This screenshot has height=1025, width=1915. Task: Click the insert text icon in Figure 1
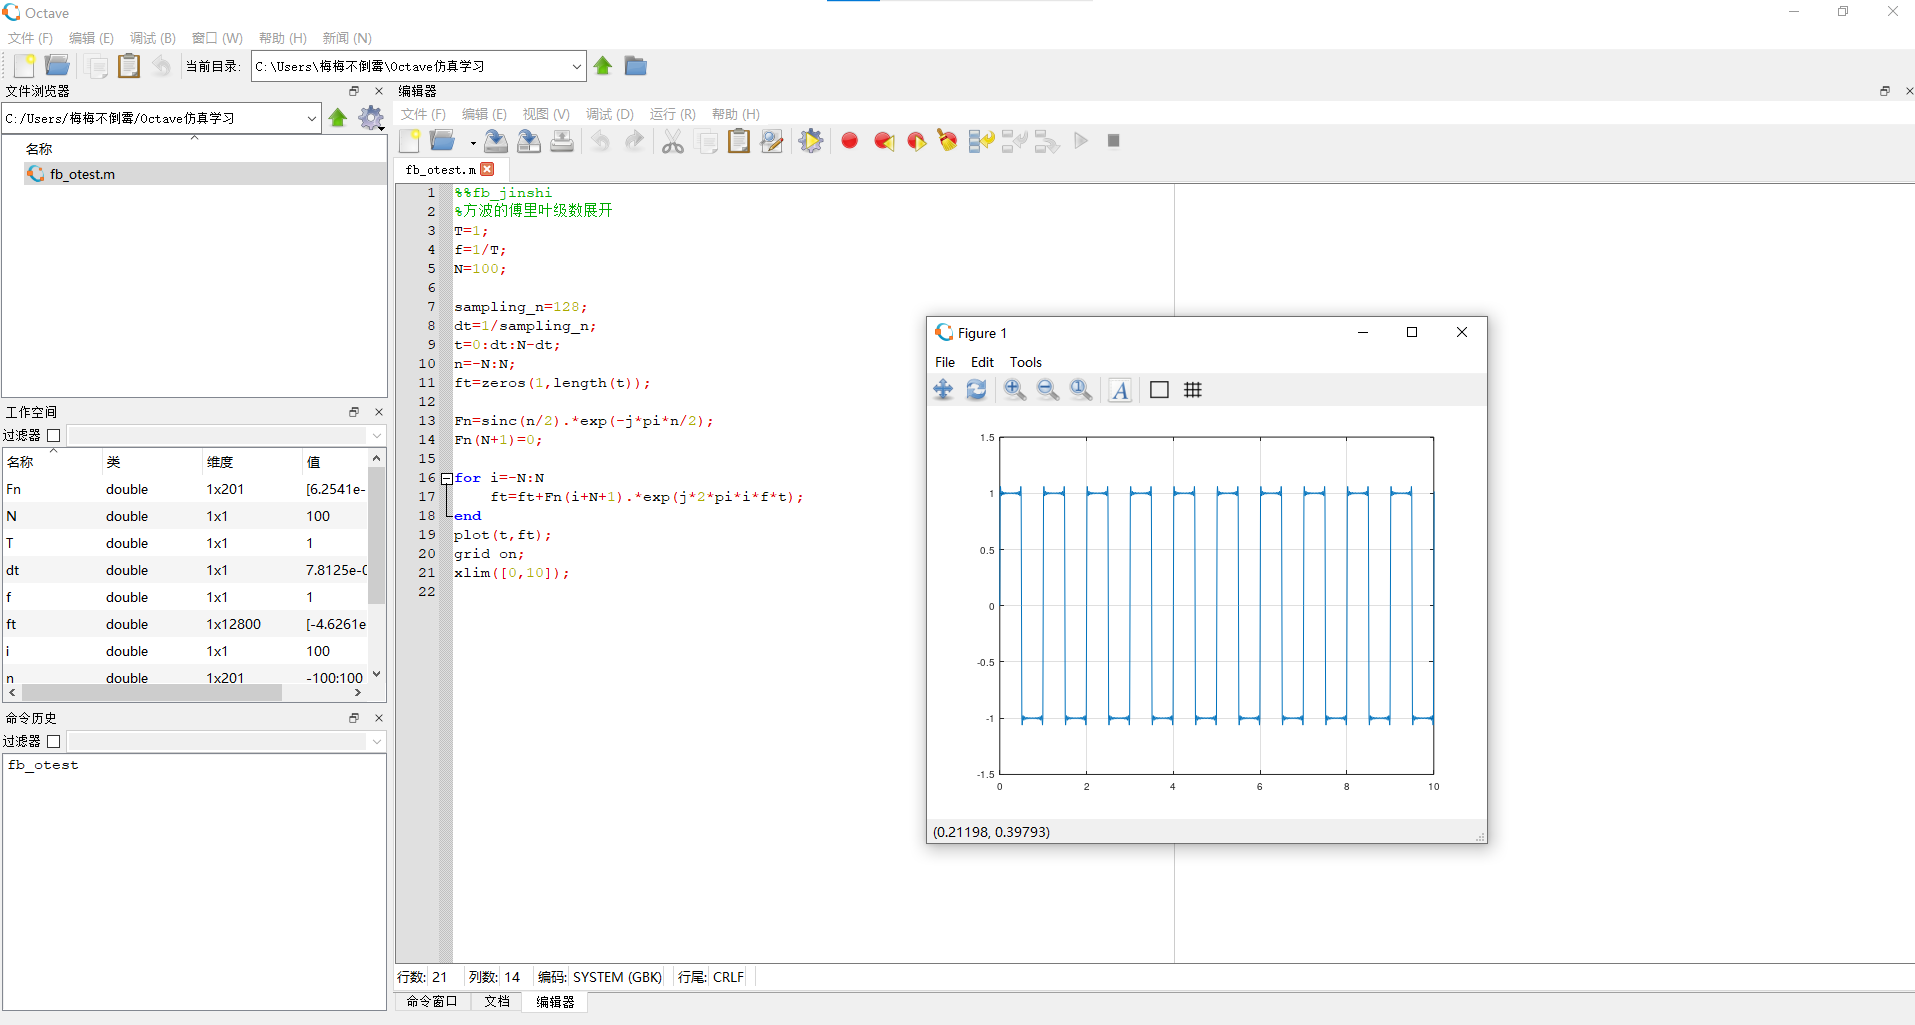(x=1120, y=390)
